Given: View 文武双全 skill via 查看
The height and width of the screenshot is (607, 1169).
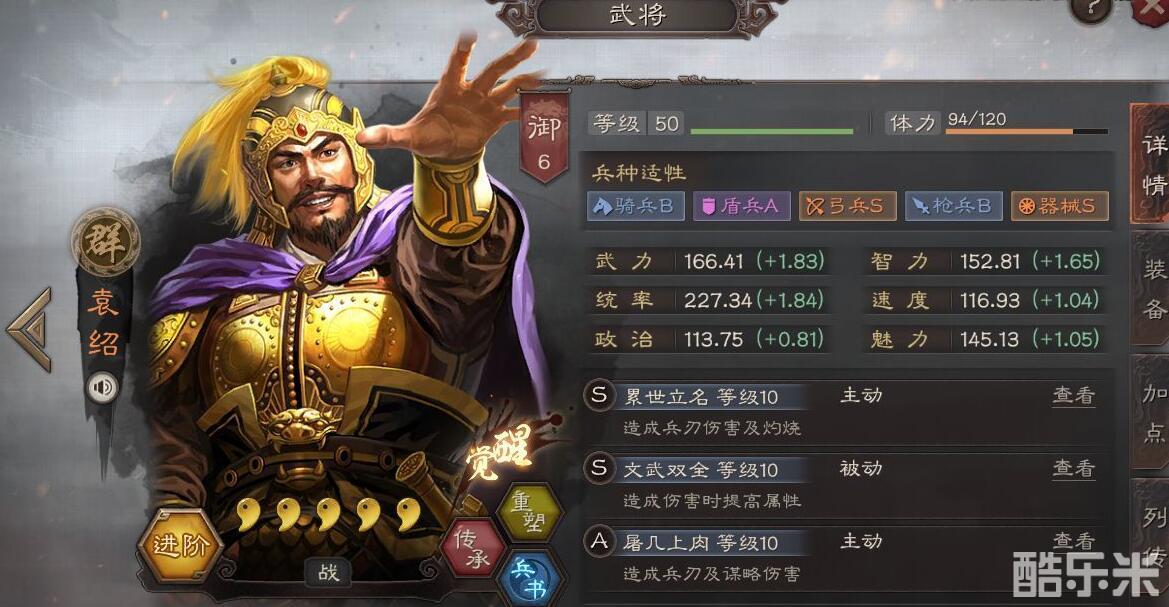Looking at the screenshot, I should point(1074,468).
